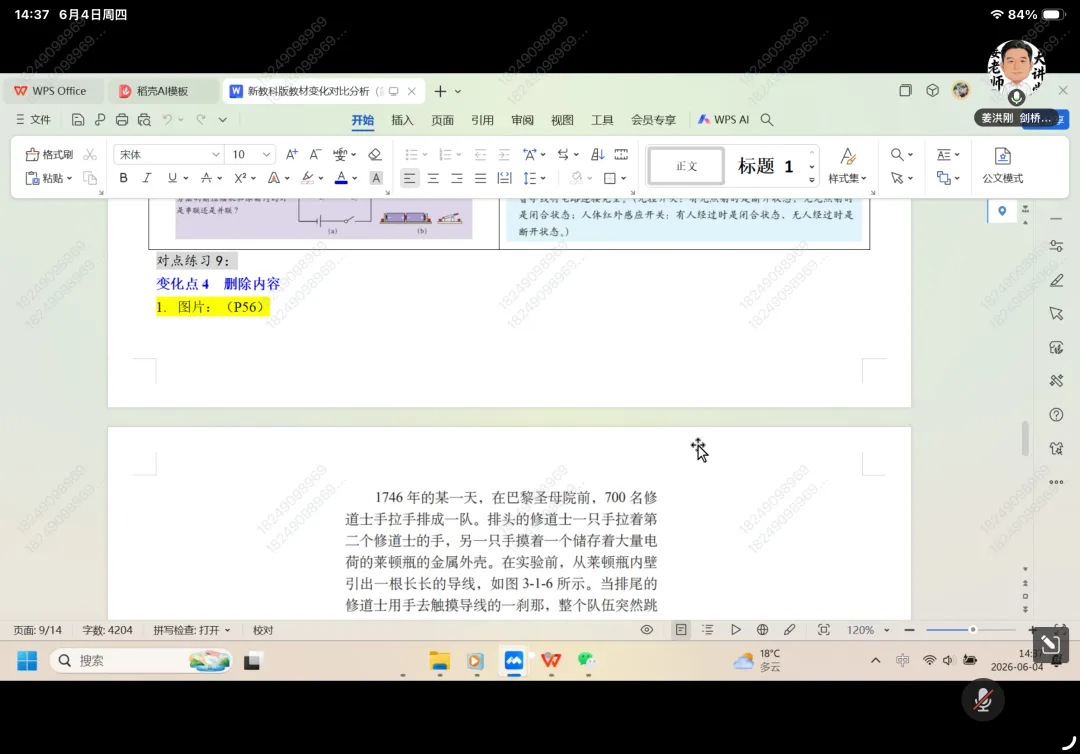Open the Insert (插入) ribbon tab
Screen dimensions: 1080x754
coord(402,120)
